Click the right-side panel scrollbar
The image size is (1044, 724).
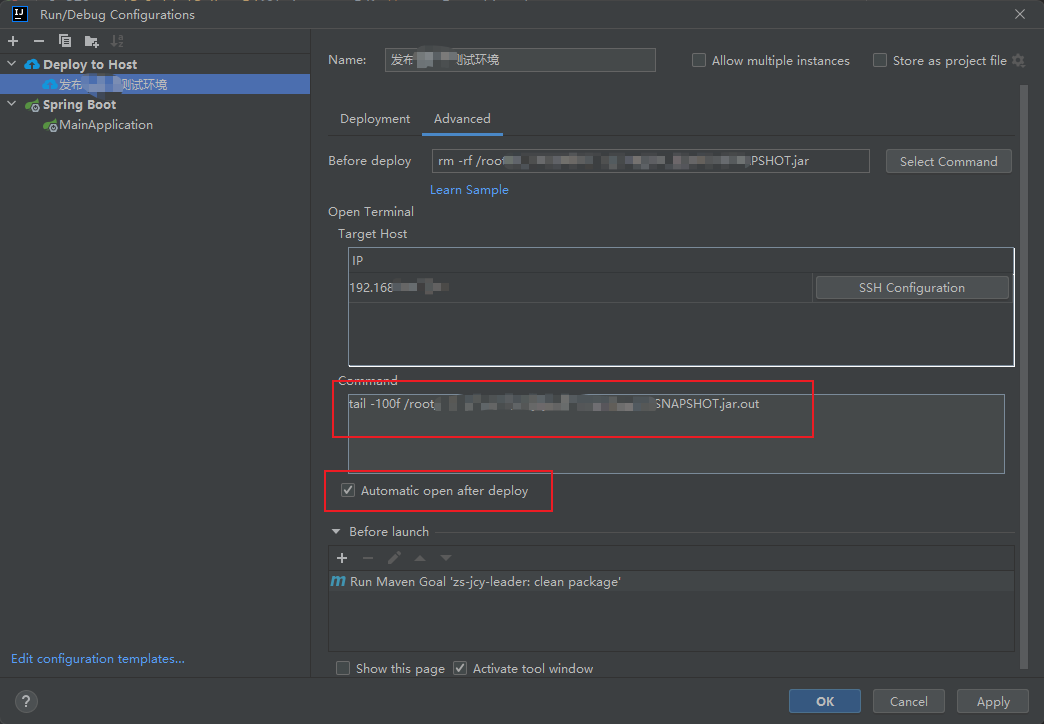point(1023,376)
